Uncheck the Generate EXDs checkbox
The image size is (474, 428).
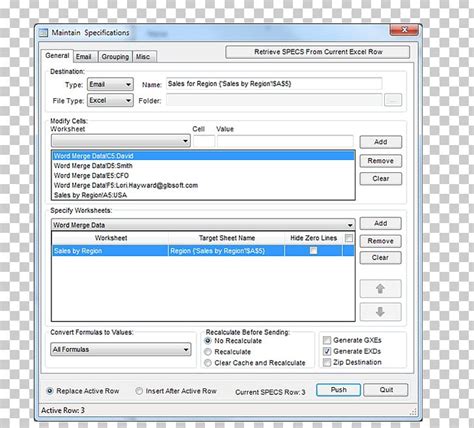(327, 351)
